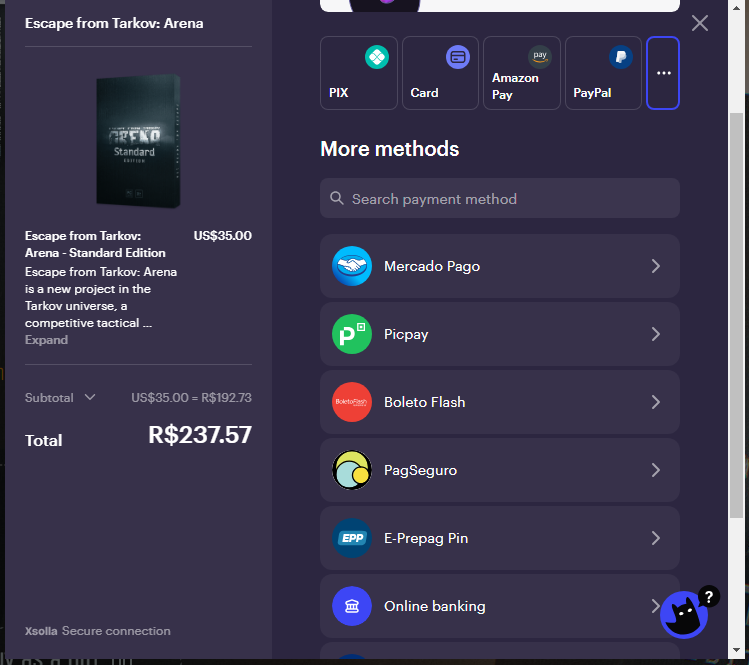Click the More methods heading
749x665 pixels.
390,149
